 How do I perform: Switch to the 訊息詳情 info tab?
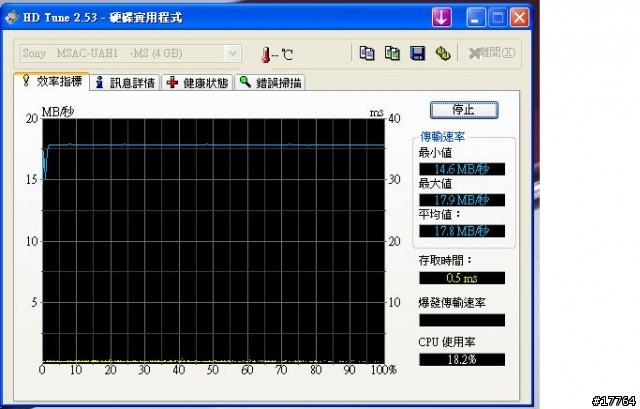coord(125,83)
